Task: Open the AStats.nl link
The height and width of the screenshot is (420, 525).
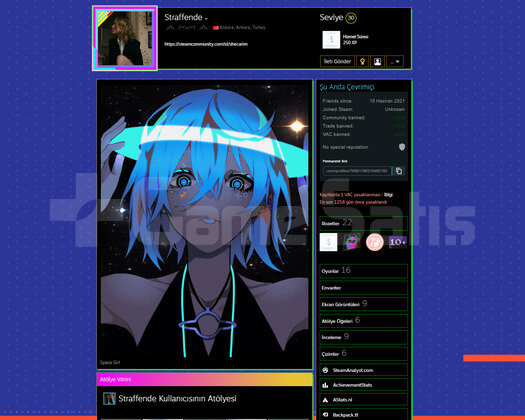Action: click(364, 400)
